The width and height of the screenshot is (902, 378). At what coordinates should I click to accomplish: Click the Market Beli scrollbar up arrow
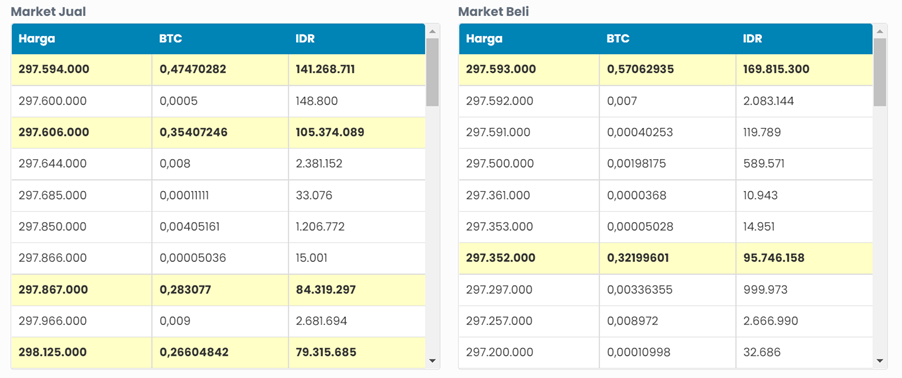[x=880, y=31]
